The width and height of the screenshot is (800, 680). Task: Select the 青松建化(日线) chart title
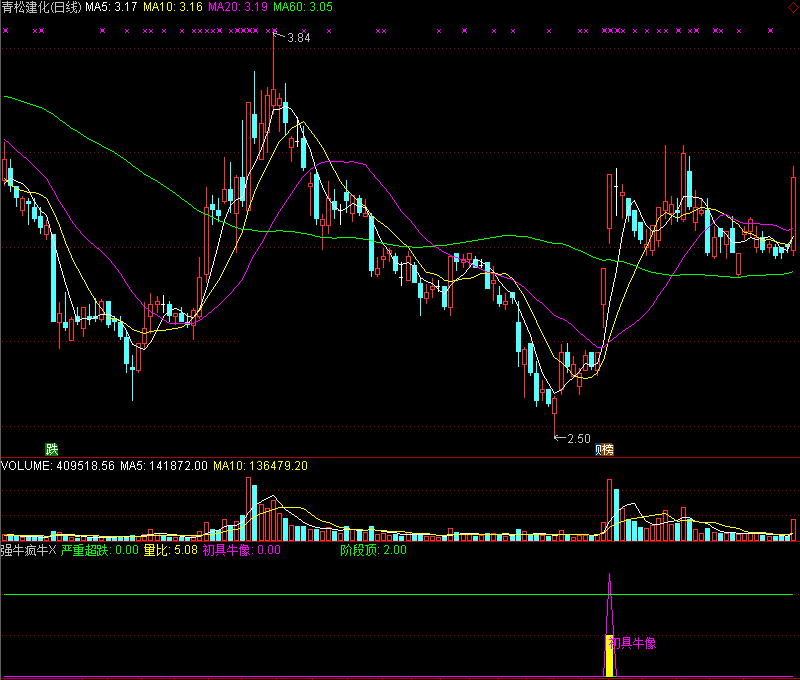[41, 7]
